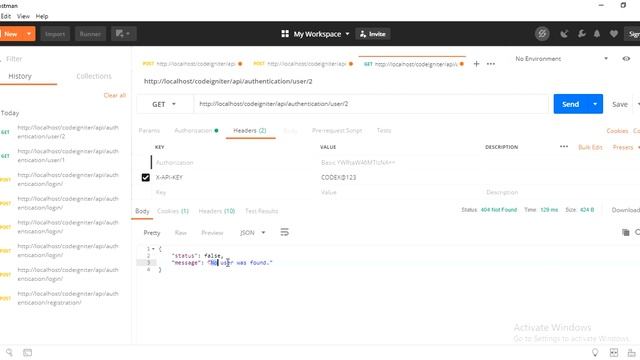Click the header columns three-dots options
Image resolution: width=640 pixels, height=360 pixels.
click(x=564, y=147)
